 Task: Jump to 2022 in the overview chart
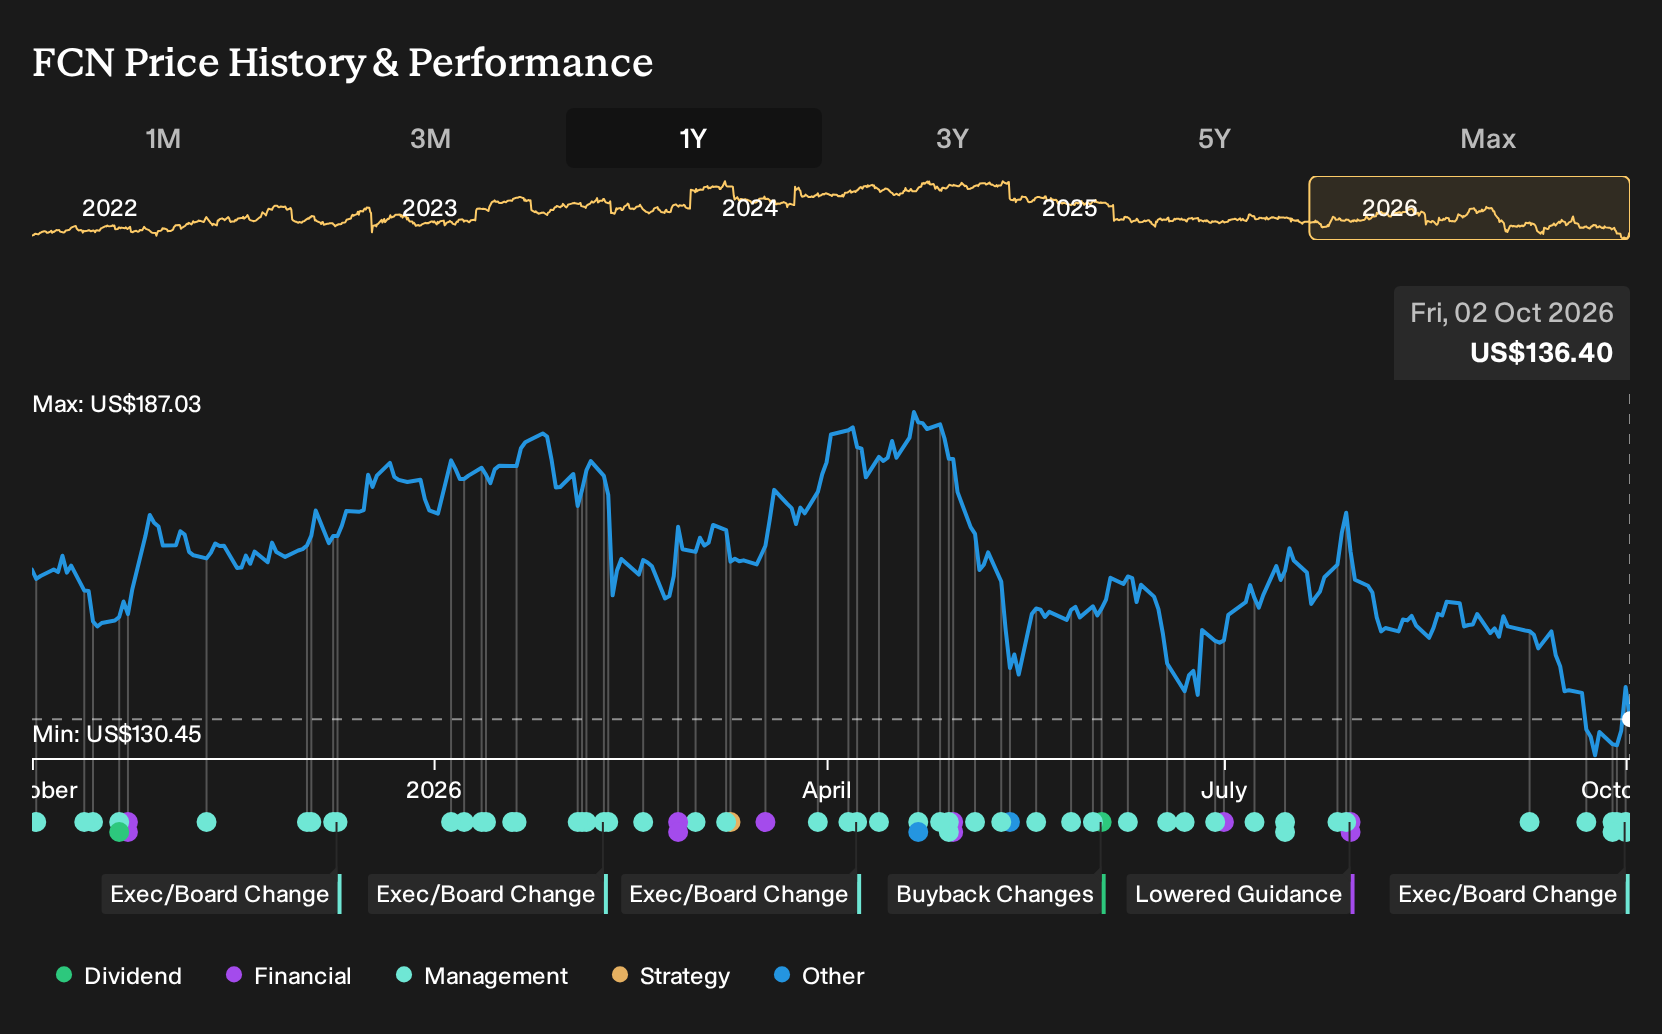[x=109, y=208]
